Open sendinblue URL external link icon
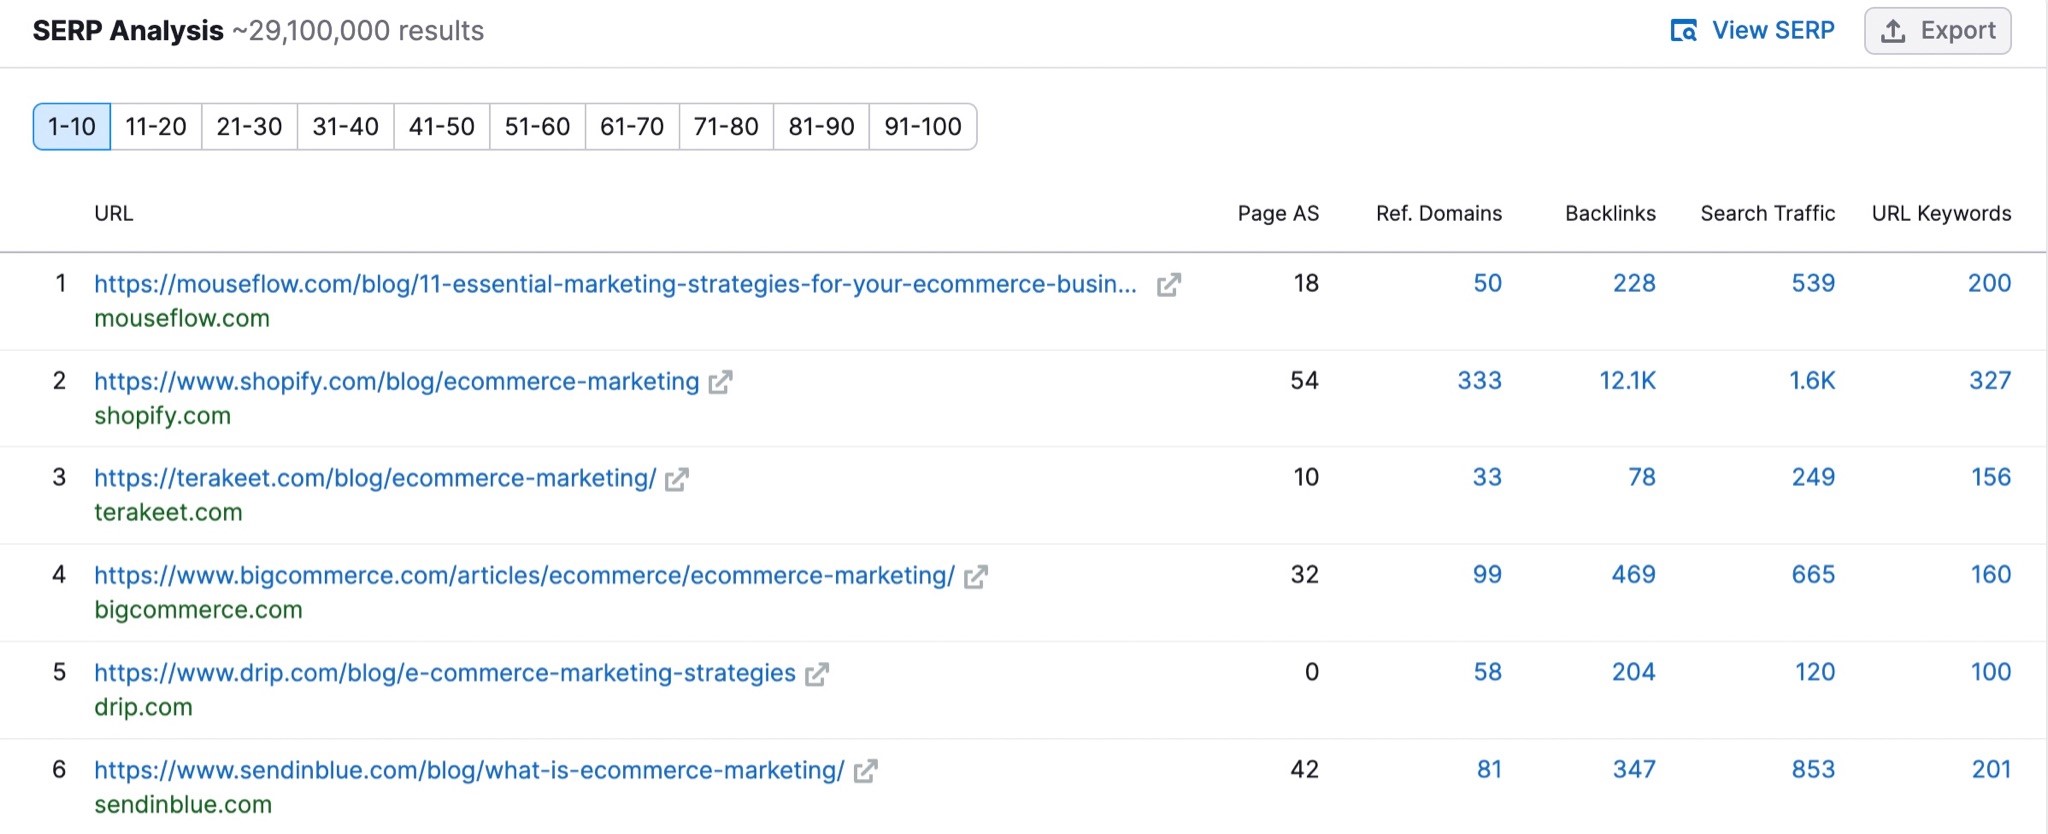This screenshot has height=834, width=2048. [865, 771]
